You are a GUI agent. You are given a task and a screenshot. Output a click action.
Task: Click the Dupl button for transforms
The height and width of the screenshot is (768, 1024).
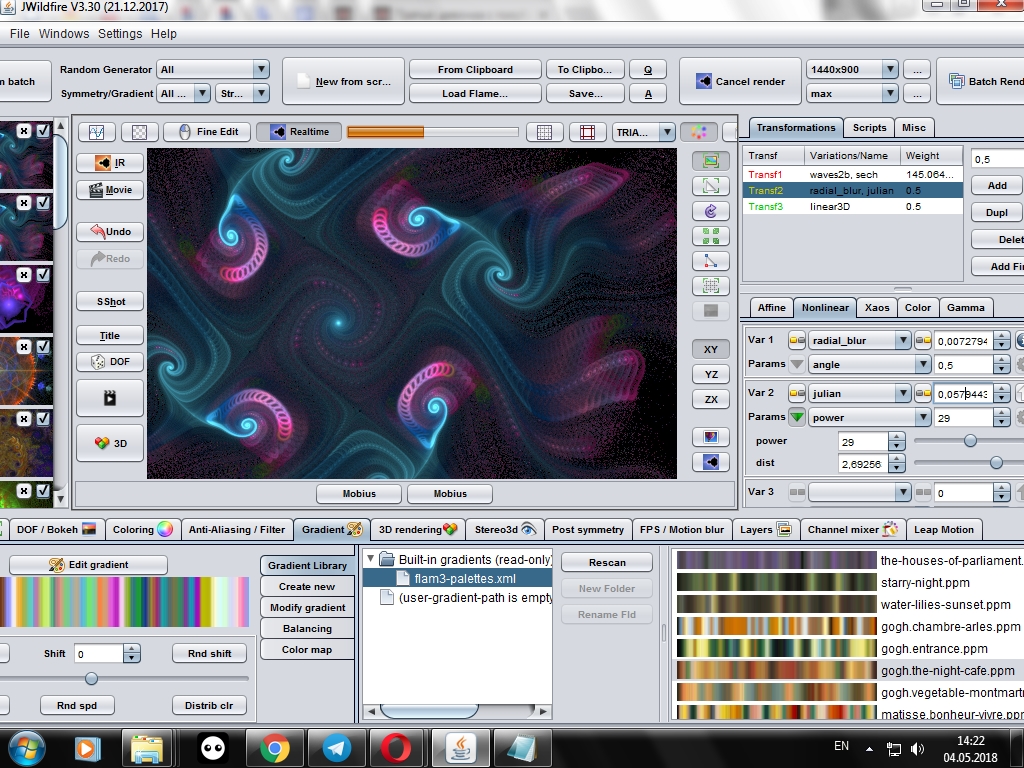pyautogui.click(x=997, y=212)
